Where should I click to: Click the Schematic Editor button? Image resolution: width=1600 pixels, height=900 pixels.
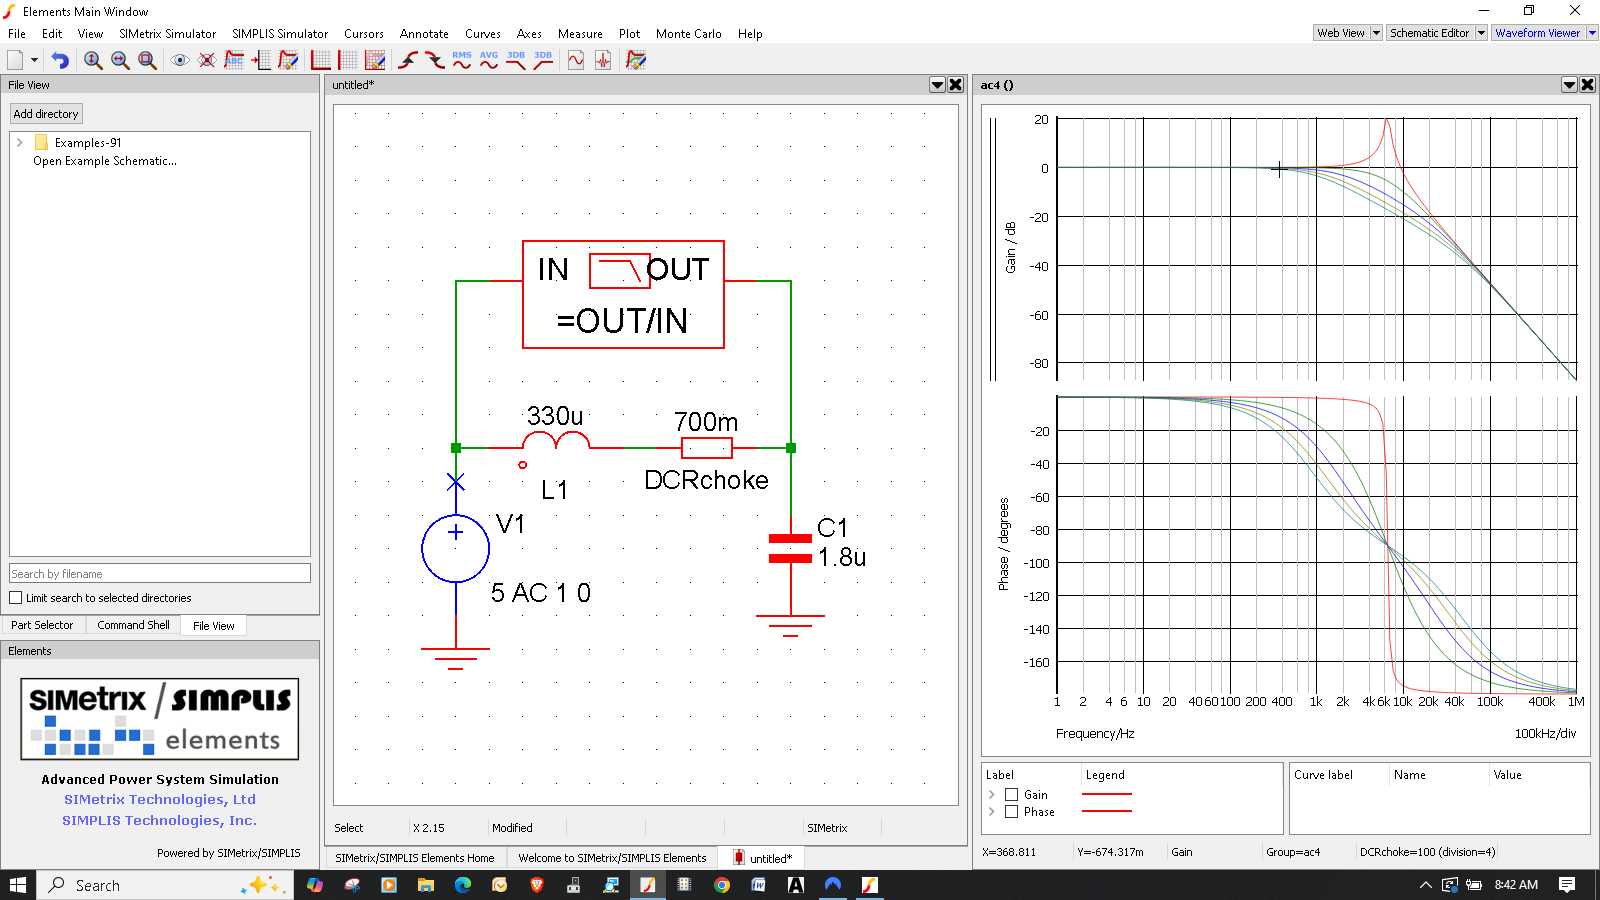click(x=1430, y=33)
